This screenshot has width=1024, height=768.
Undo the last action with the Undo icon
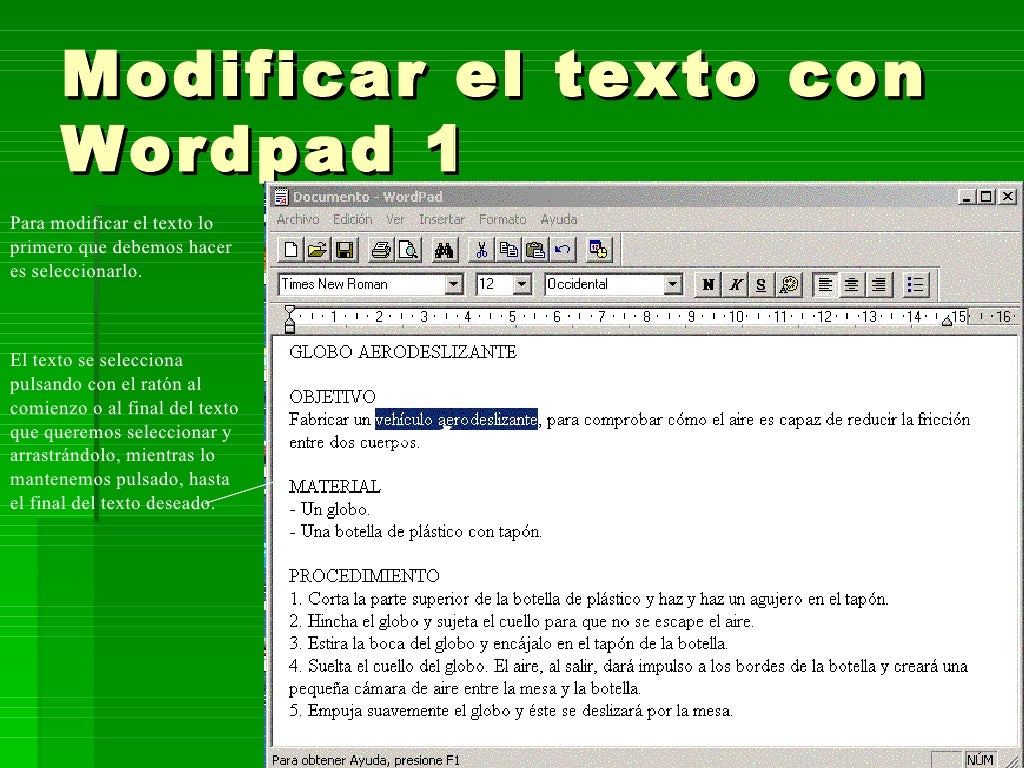pos(563,249)
